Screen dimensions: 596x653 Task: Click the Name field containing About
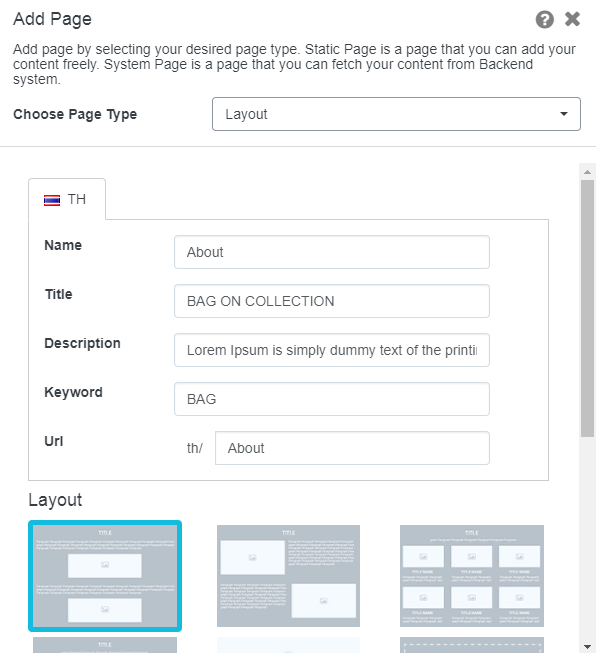[x=332, y=252]
